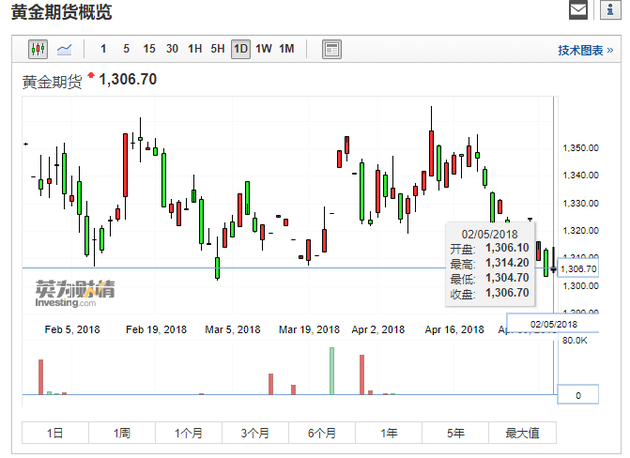Open the news/table layout icon
630x458 pixels.
coord(332,49)
